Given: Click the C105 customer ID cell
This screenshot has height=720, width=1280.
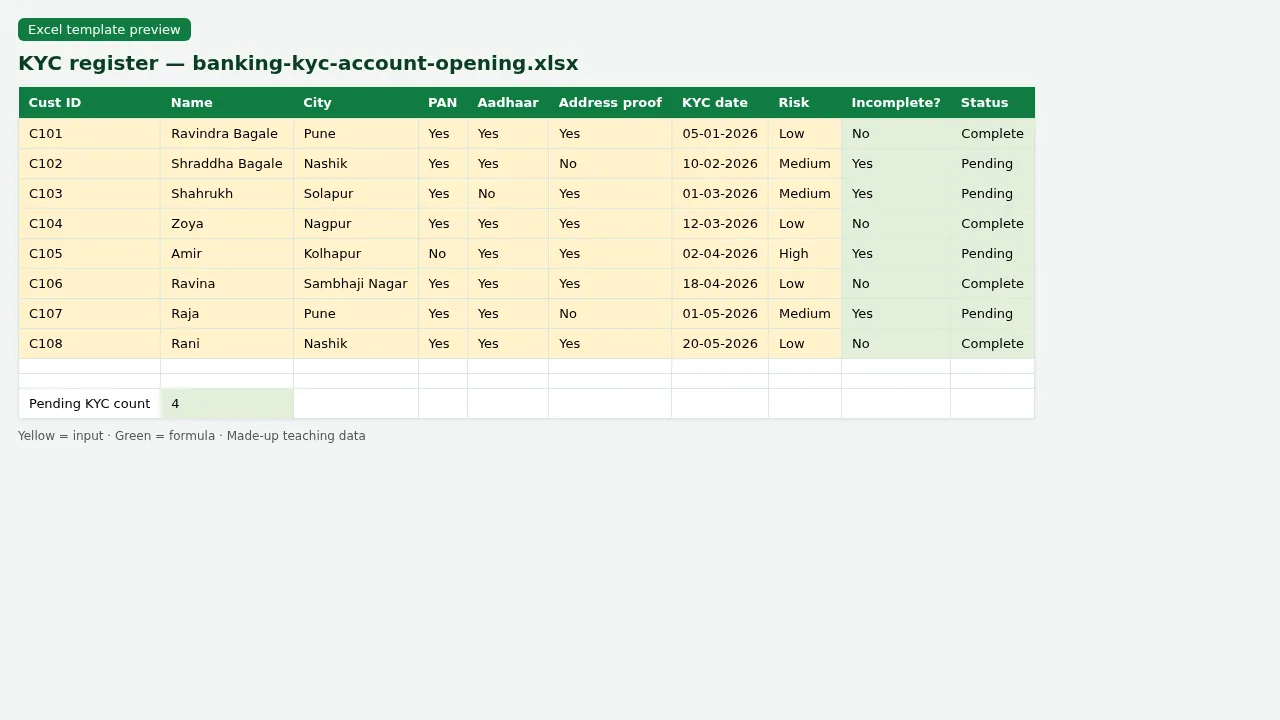Looking at the screenshot, I should click(90, 254).
